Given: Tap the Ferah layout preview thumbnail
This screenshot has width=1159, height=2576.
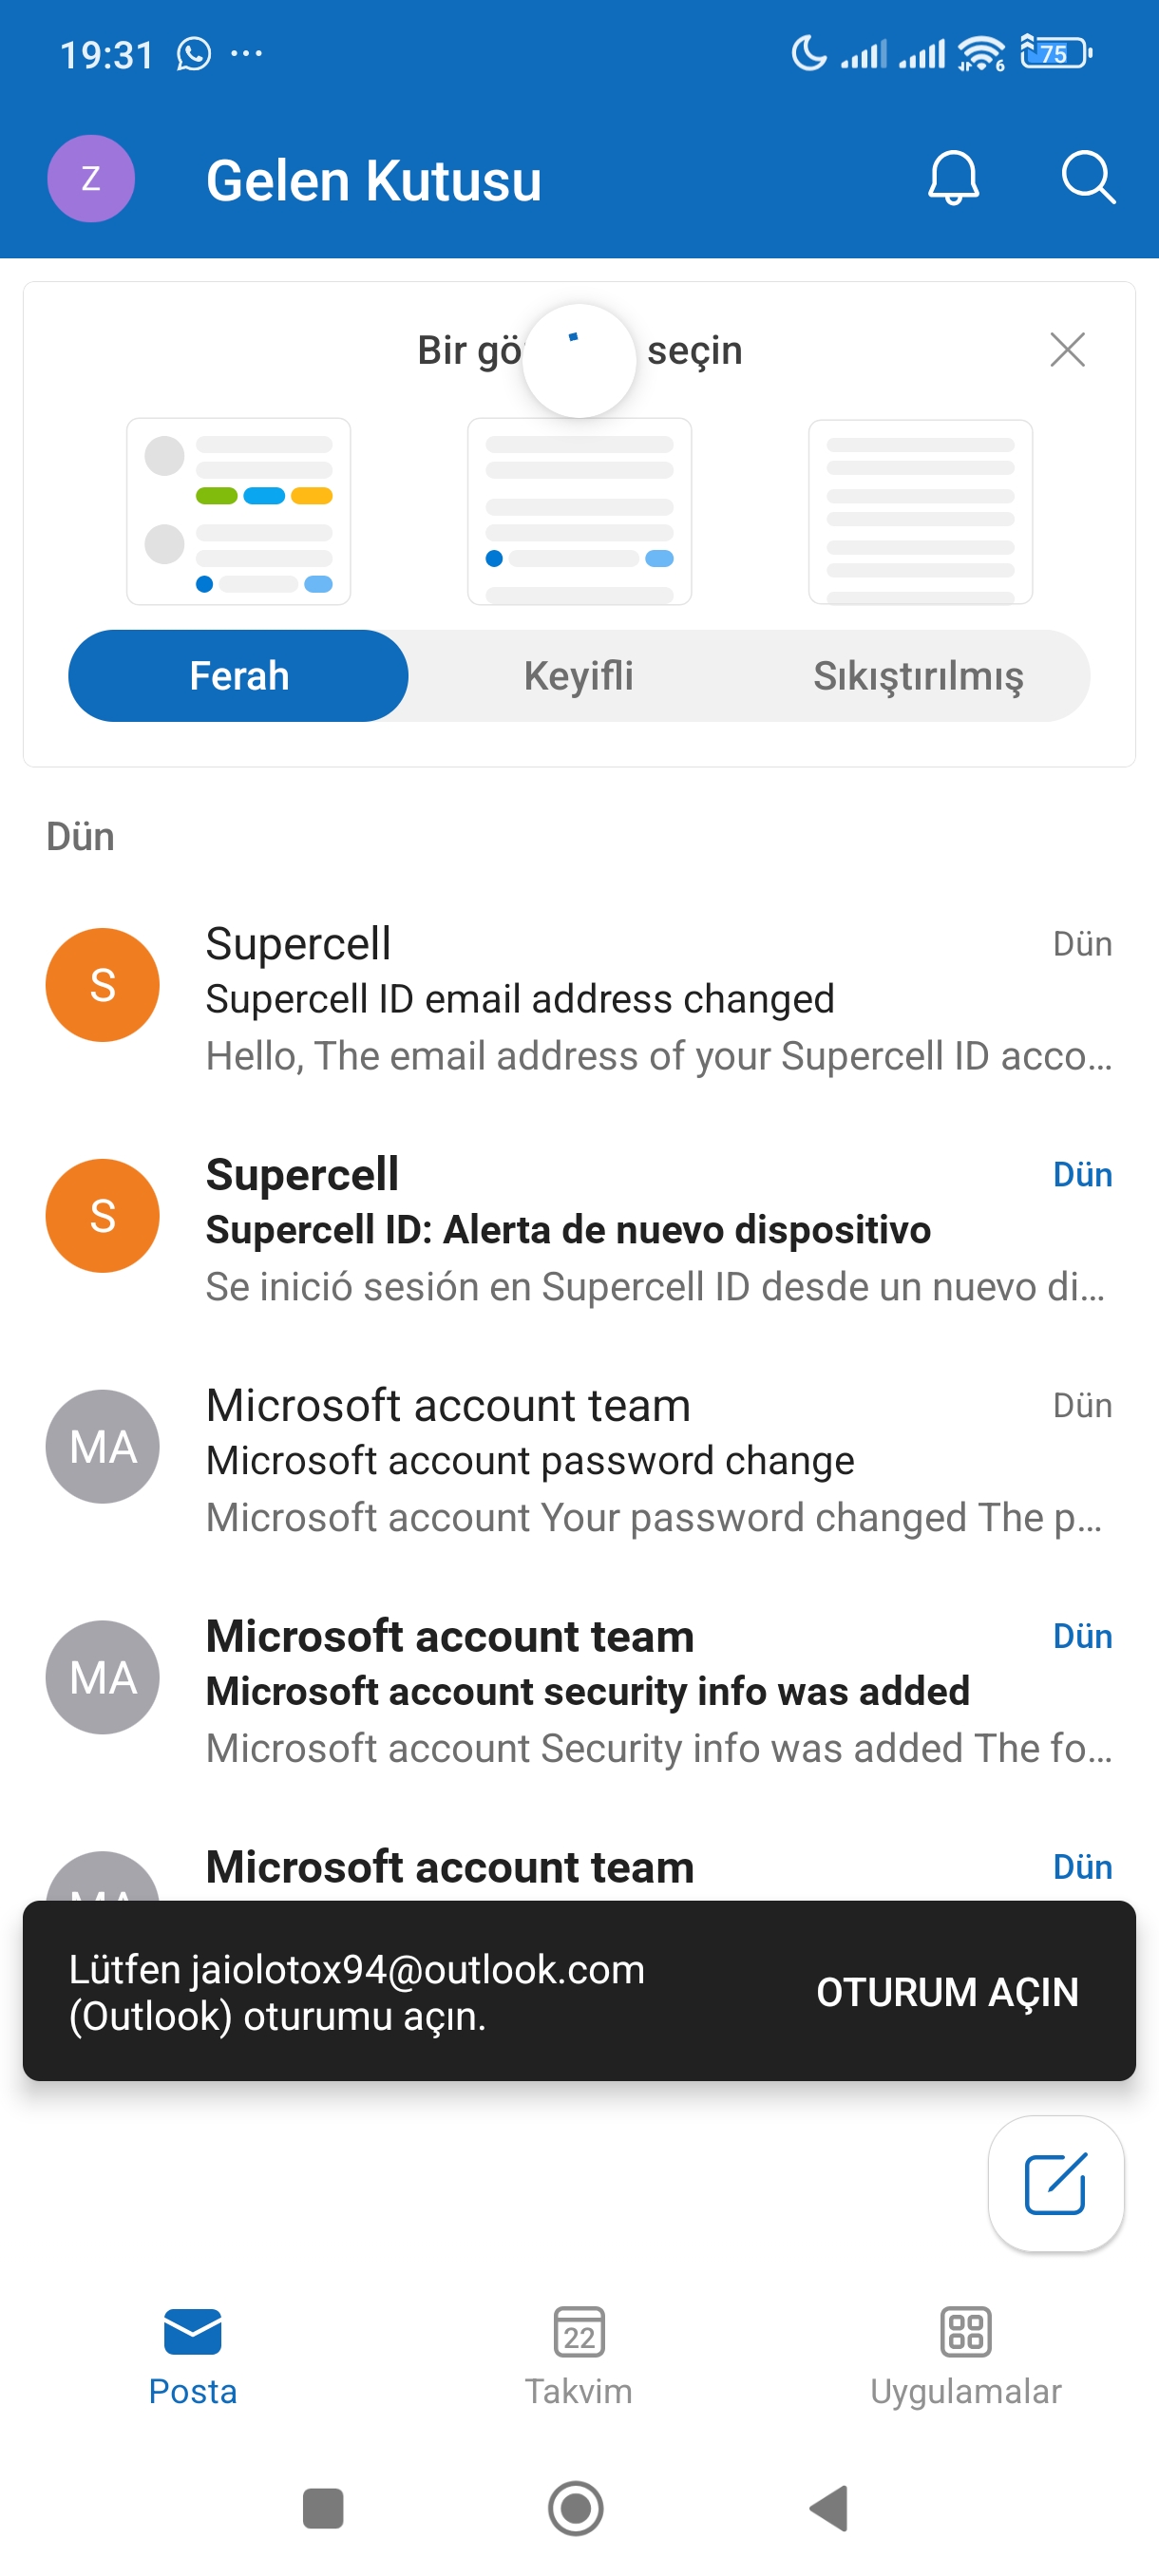Looking at the screenshot, I should point(238,511).
